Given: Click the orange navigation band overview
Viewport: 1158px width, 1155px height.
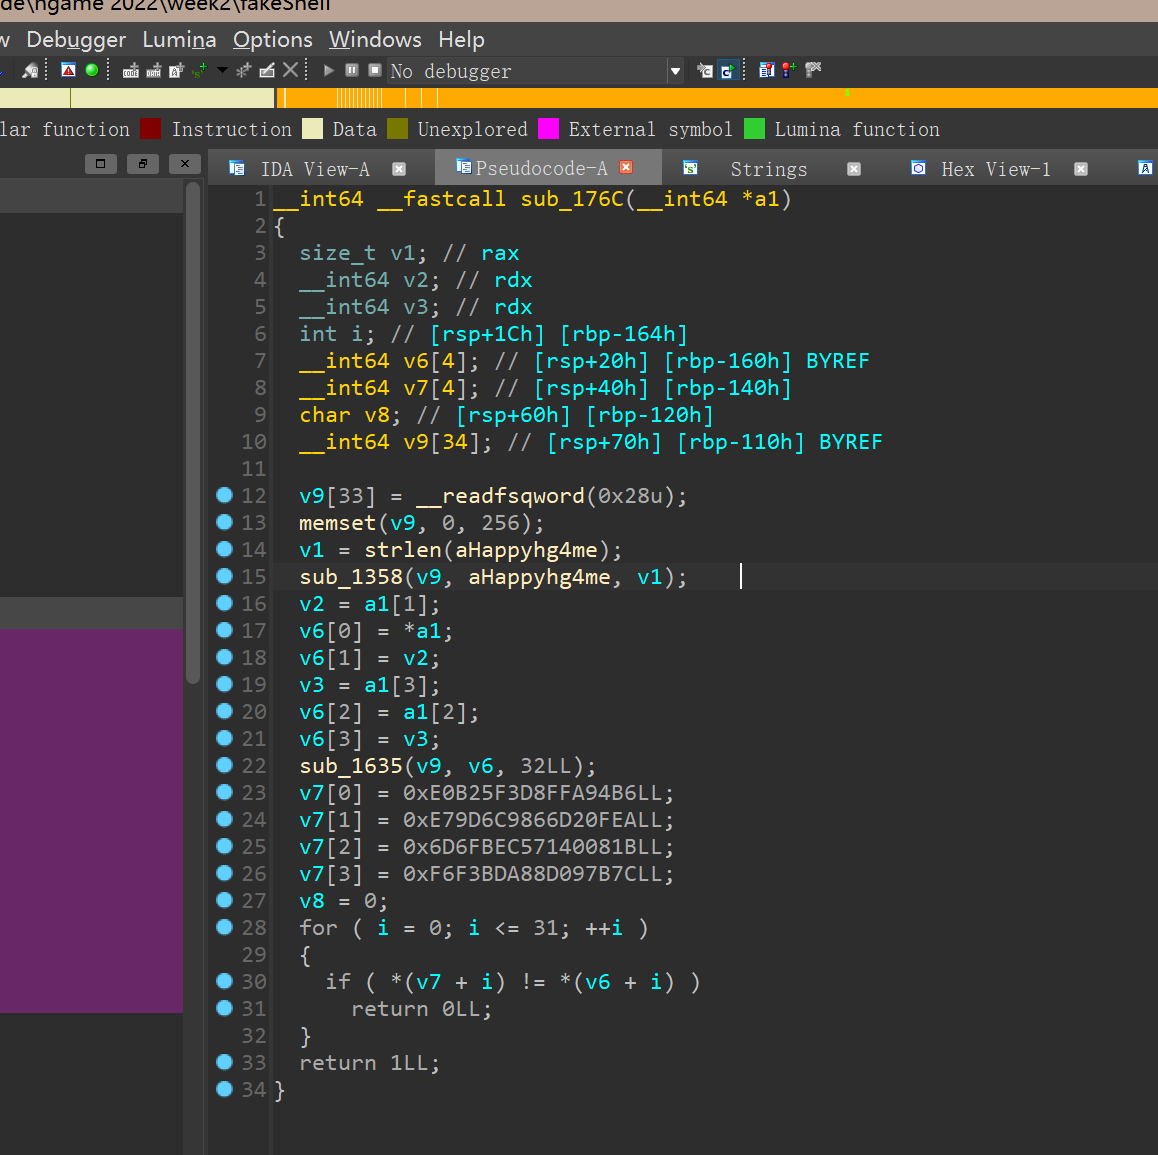Looking at the screenshot, I should [x=700, y=98].
